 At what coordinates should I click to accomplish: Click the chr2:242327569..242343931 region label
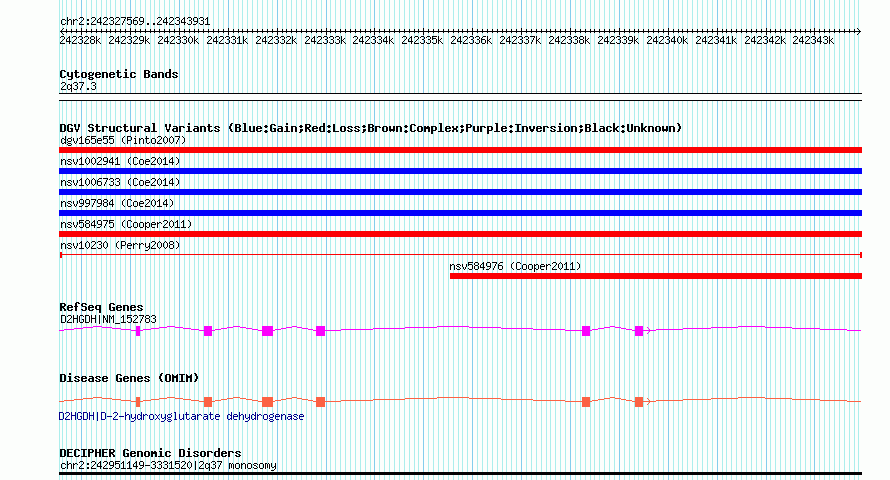pyautogui.click(x=135, y=21)
